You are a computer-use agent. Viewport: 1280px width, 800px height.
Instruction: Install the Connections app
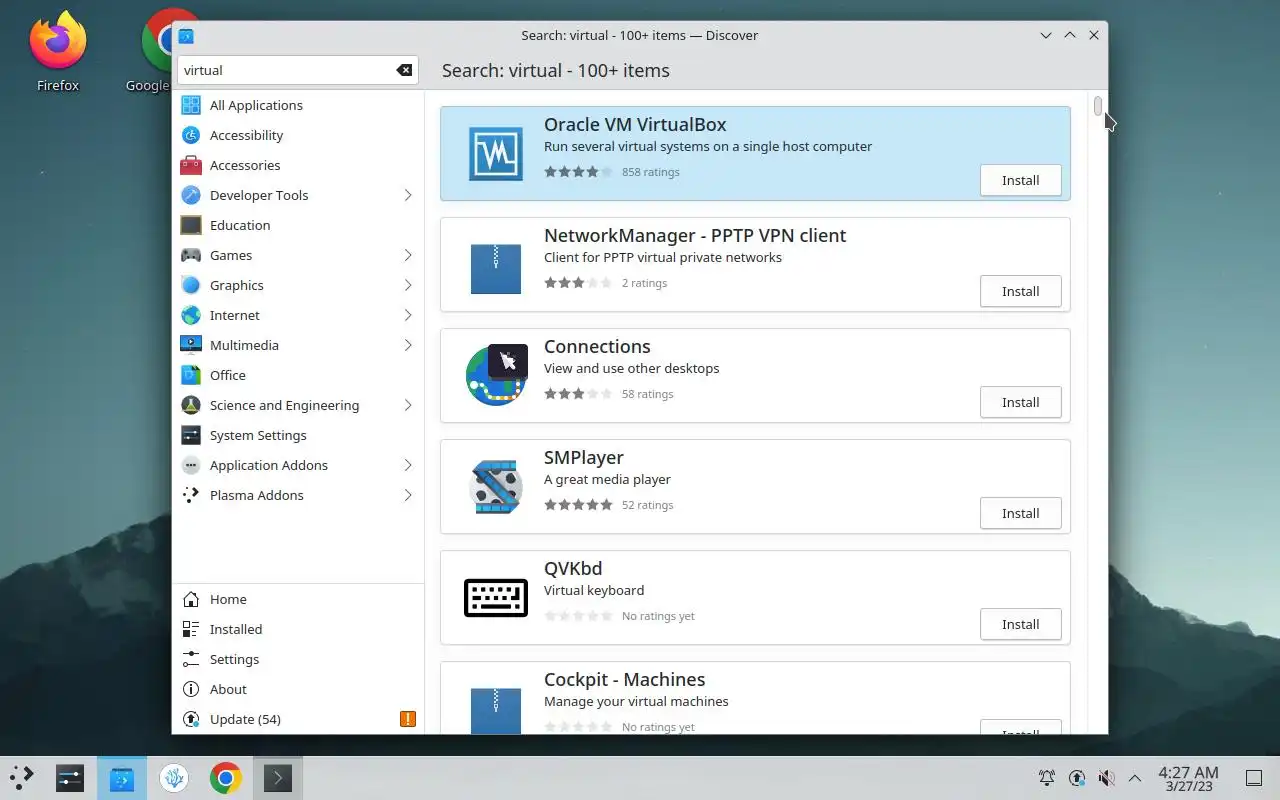(1020, 402)
